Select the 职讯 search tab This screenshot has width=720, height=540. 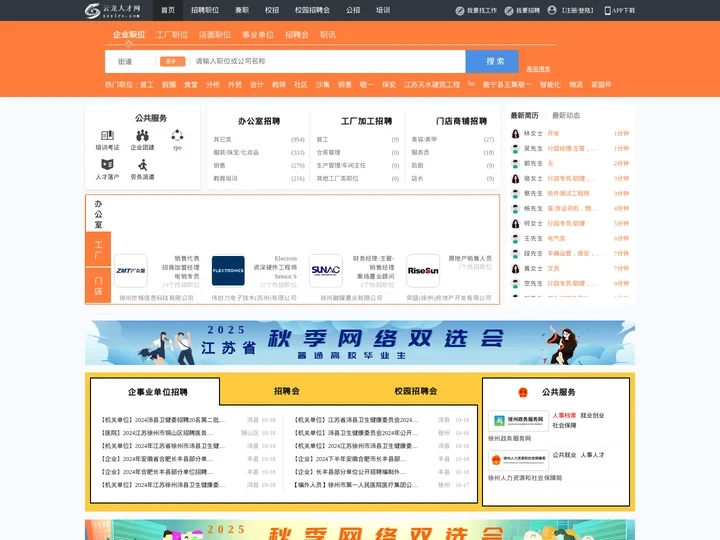[328, 34]
